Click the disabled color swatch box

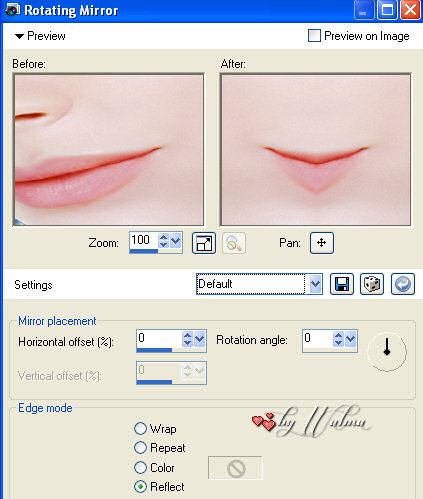pos(235,468)
